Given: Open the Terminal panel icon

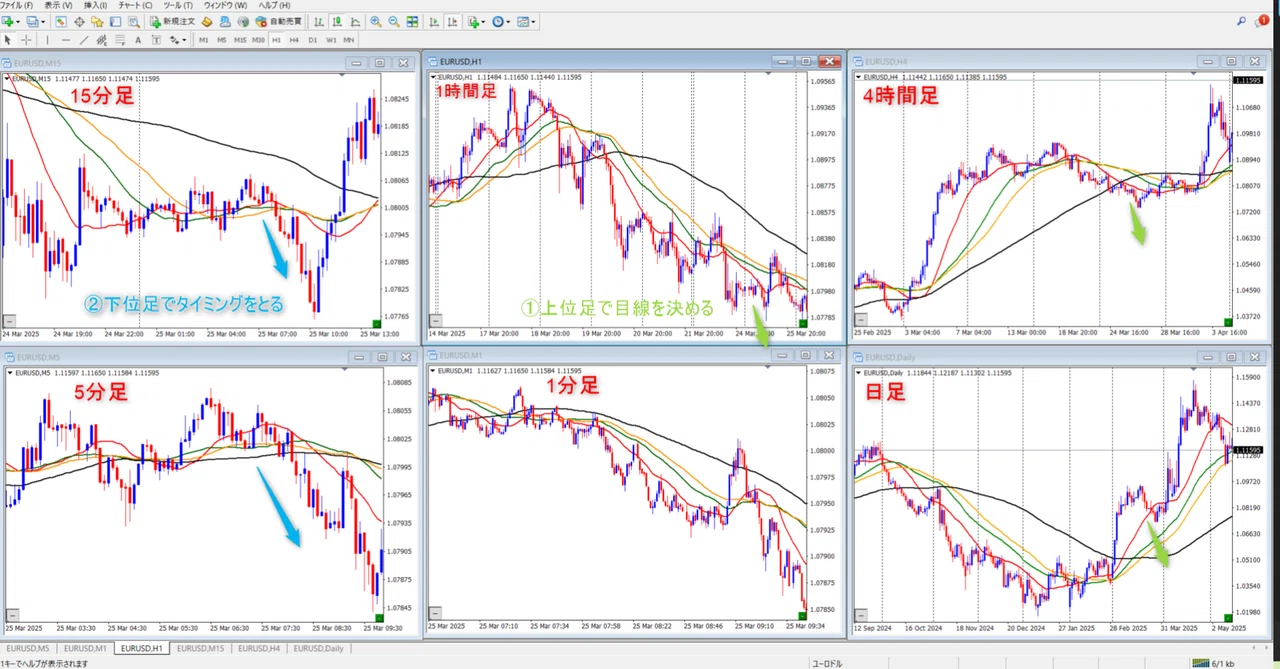Looking at the screenshot, I should point(115,21).
